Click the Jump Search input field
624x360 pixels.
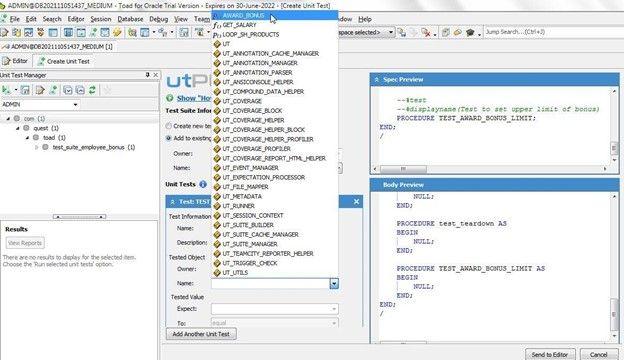tap(553, 32)
